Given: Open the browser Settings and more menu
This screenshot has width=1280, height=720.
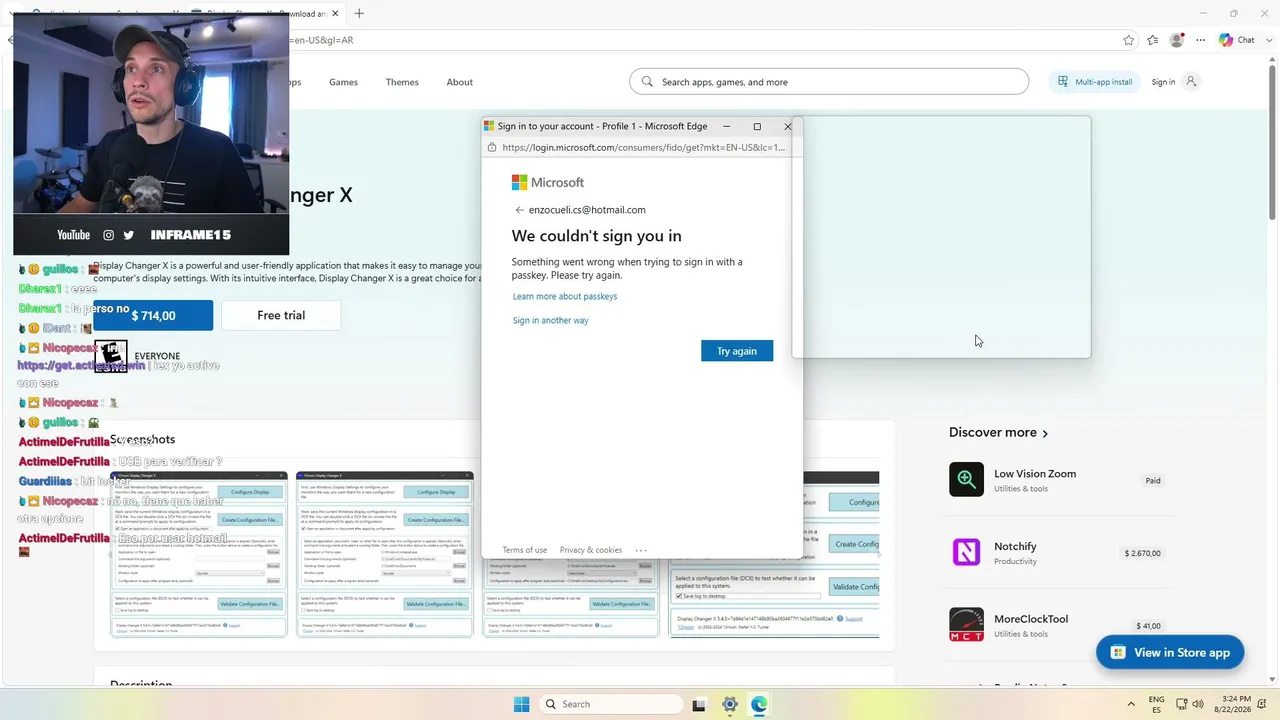Looking at the screenshot, I should pos(1201,40).
